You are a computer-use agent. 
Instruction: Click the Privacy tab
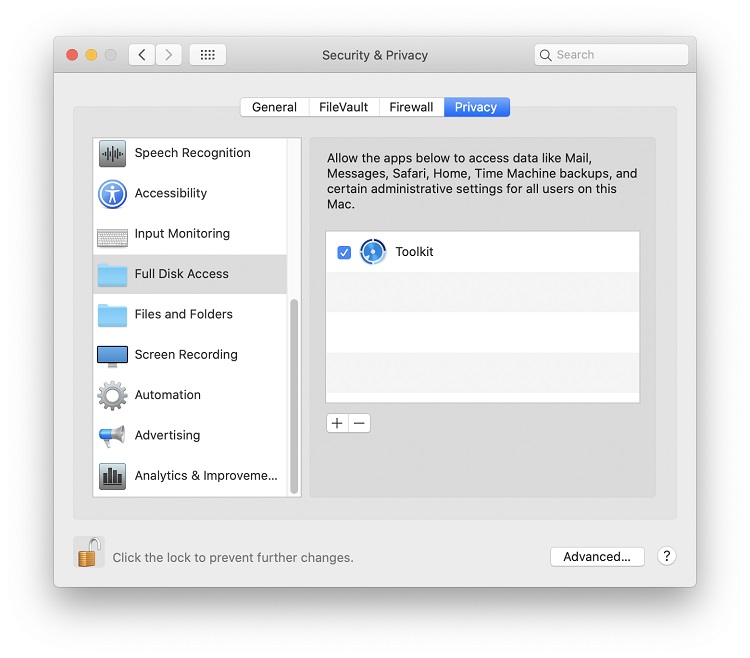(476, 107)
